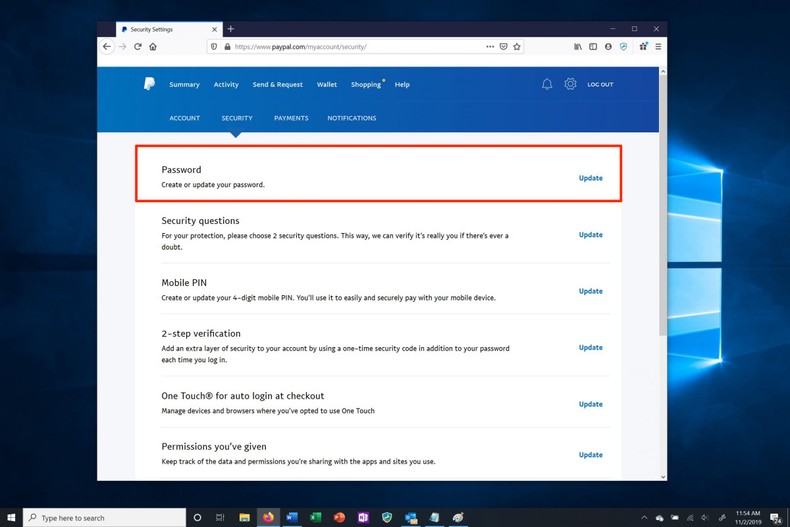
Task: Open the Wallet menu item
Action: (x=327, y=85)
